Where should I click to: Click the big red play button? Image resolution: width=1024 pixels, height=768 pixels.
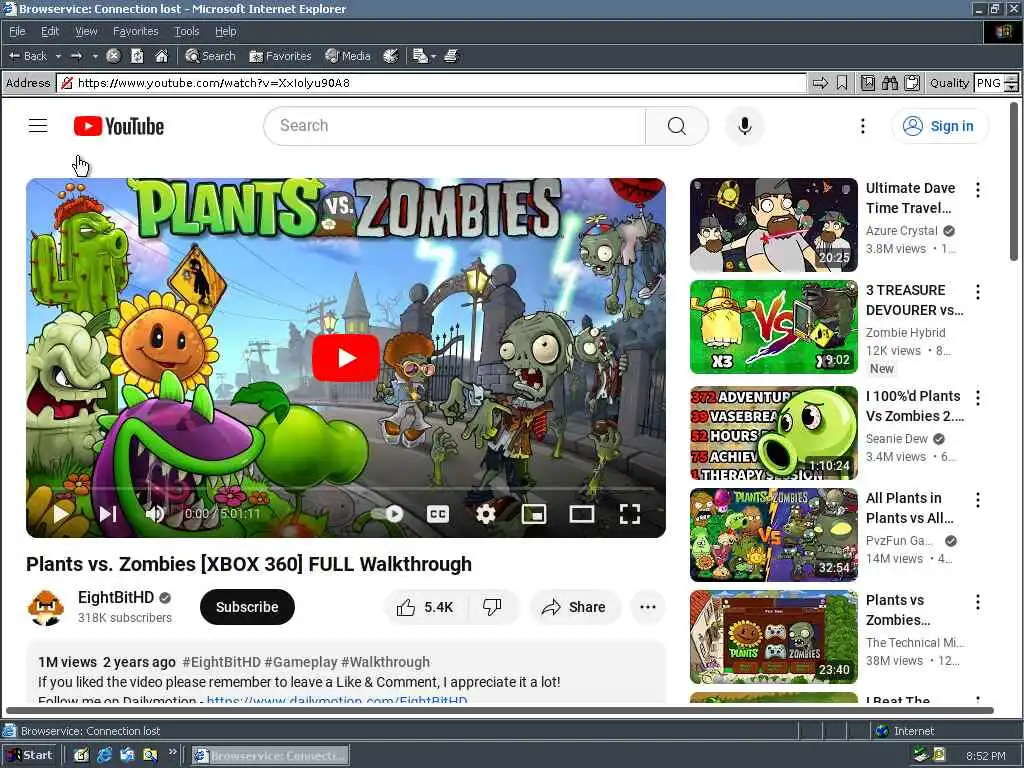coord(345,358)
